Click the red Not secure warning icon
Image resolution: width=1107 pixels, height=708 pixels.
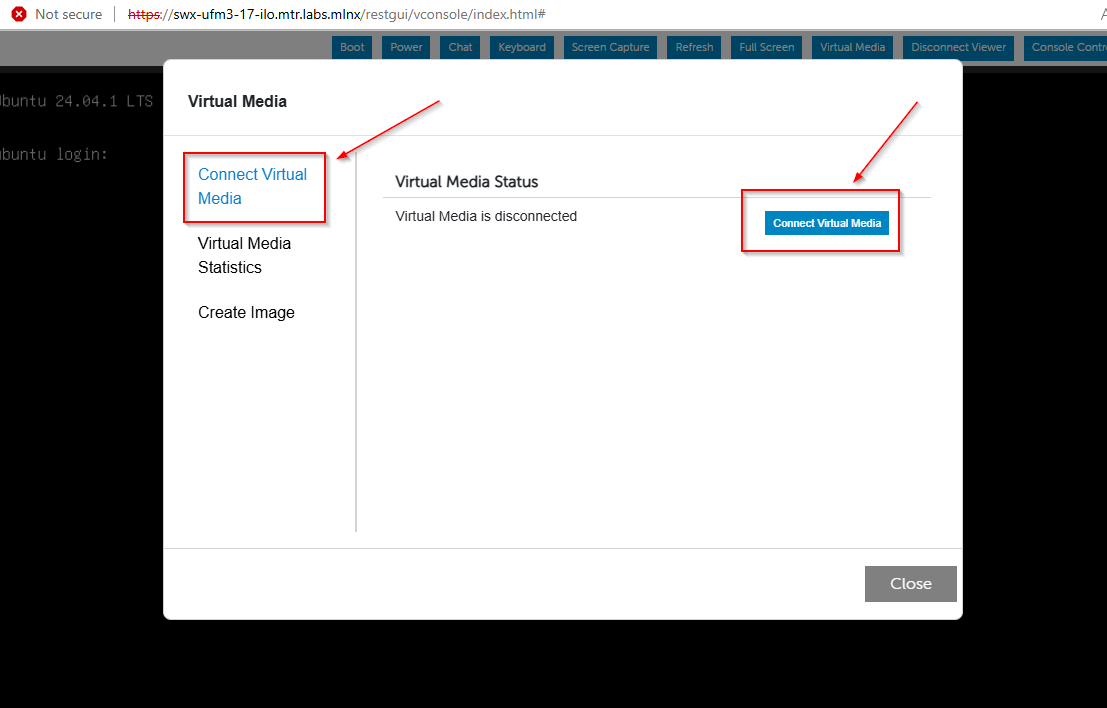18,14
